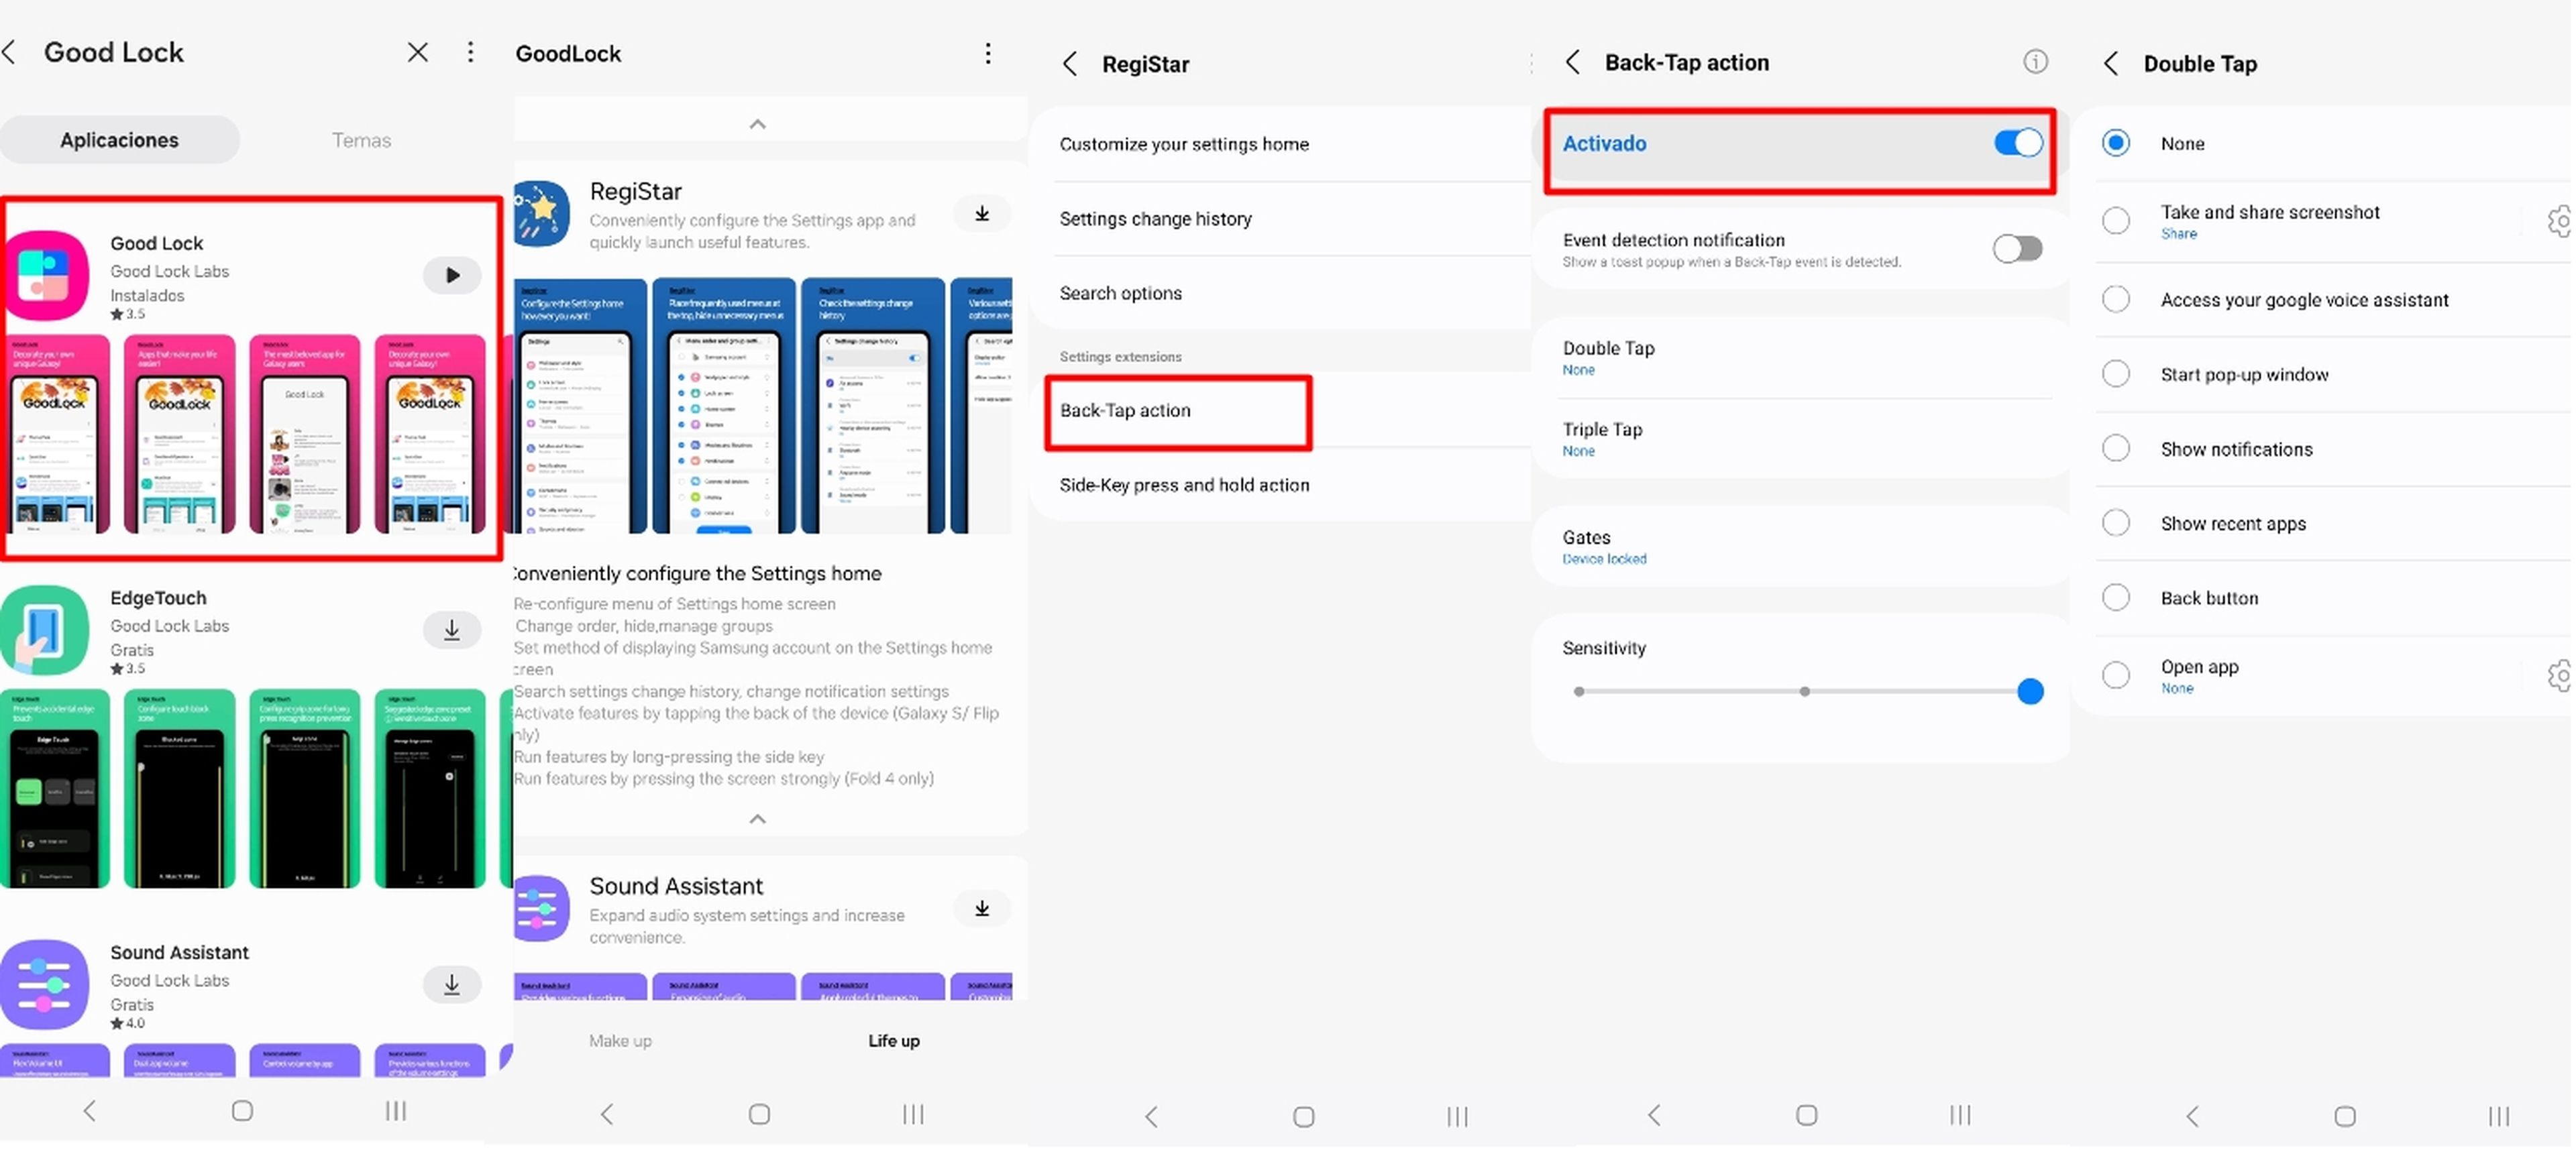Collapse RegiStar card using top chevron
2576x1150 pixels.
(x=758, y=124)
